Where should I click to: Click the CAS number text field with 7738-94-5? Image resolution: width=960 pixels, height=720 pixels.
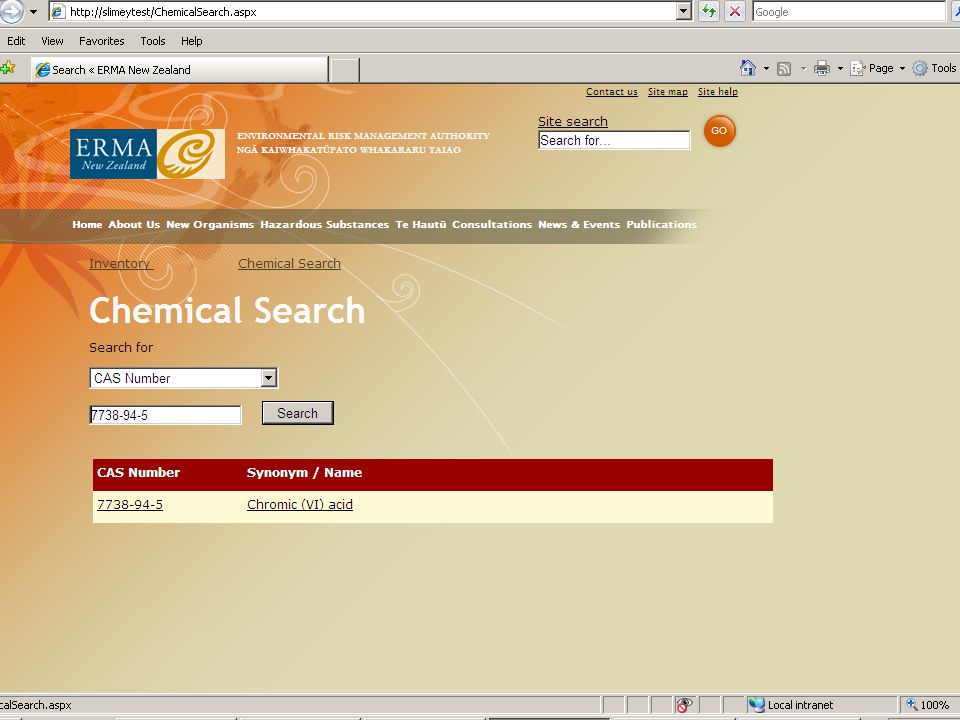pos(165,414)
